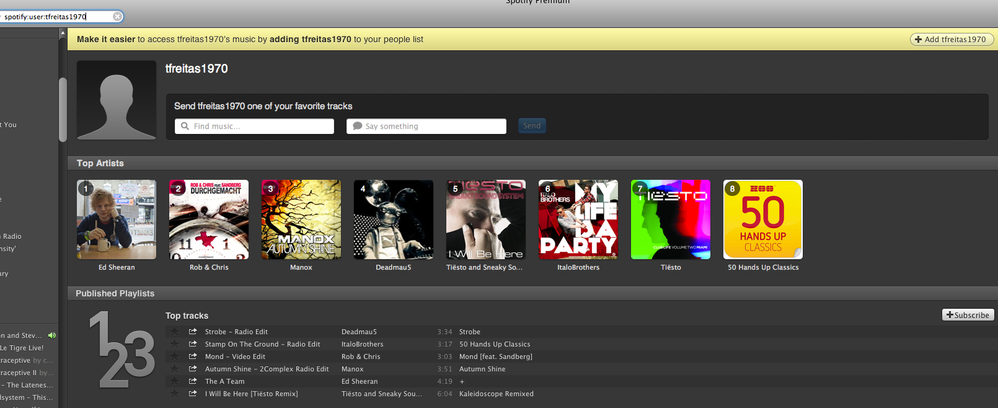This screenshot has width=998, height=408.
Task: Open the Manox Autumn Shine cover
Action: point(301,220)
